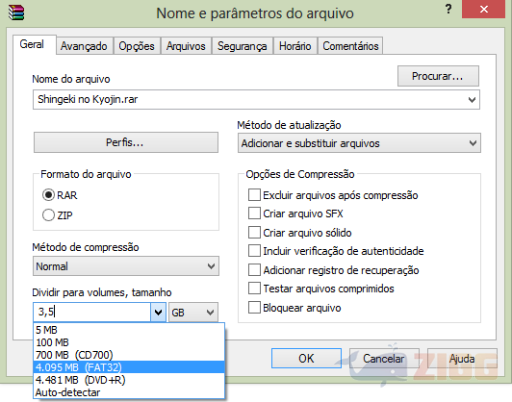Select the ZIP format radio button

(x=48, y=215)
